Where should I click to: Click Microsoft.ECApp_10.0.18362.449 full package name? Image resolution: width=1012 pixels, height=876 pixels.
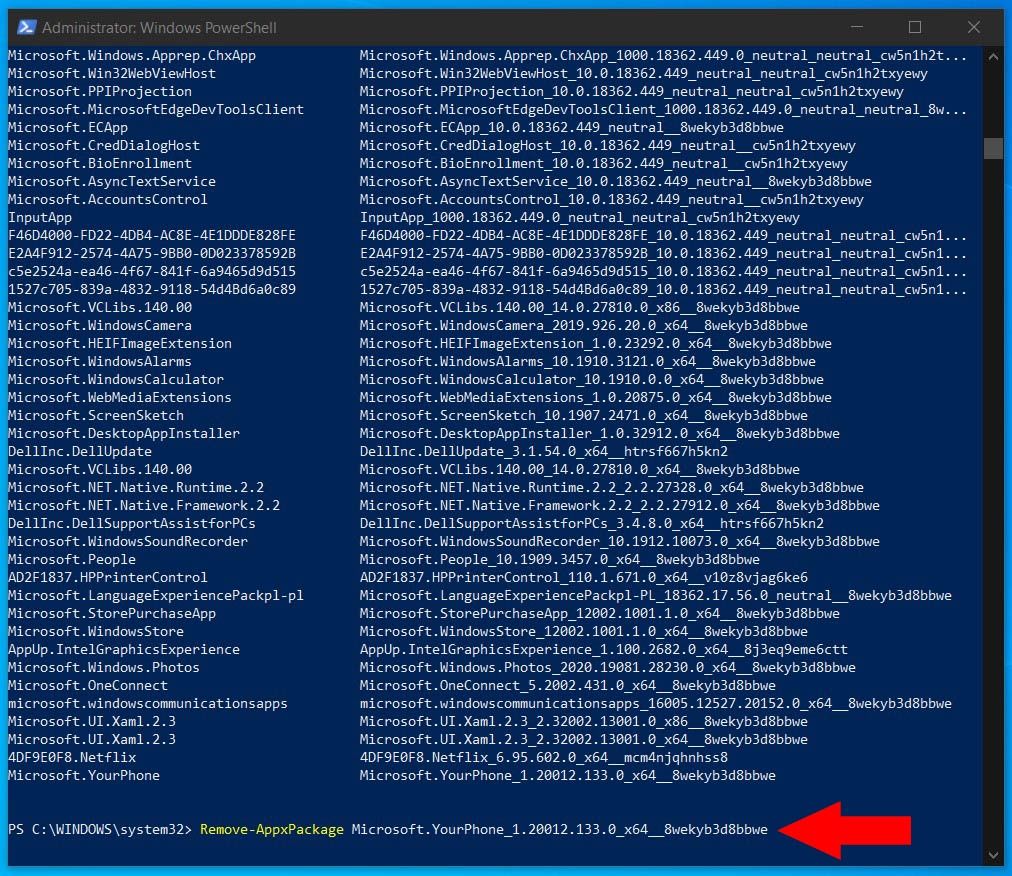click(571, 127)
